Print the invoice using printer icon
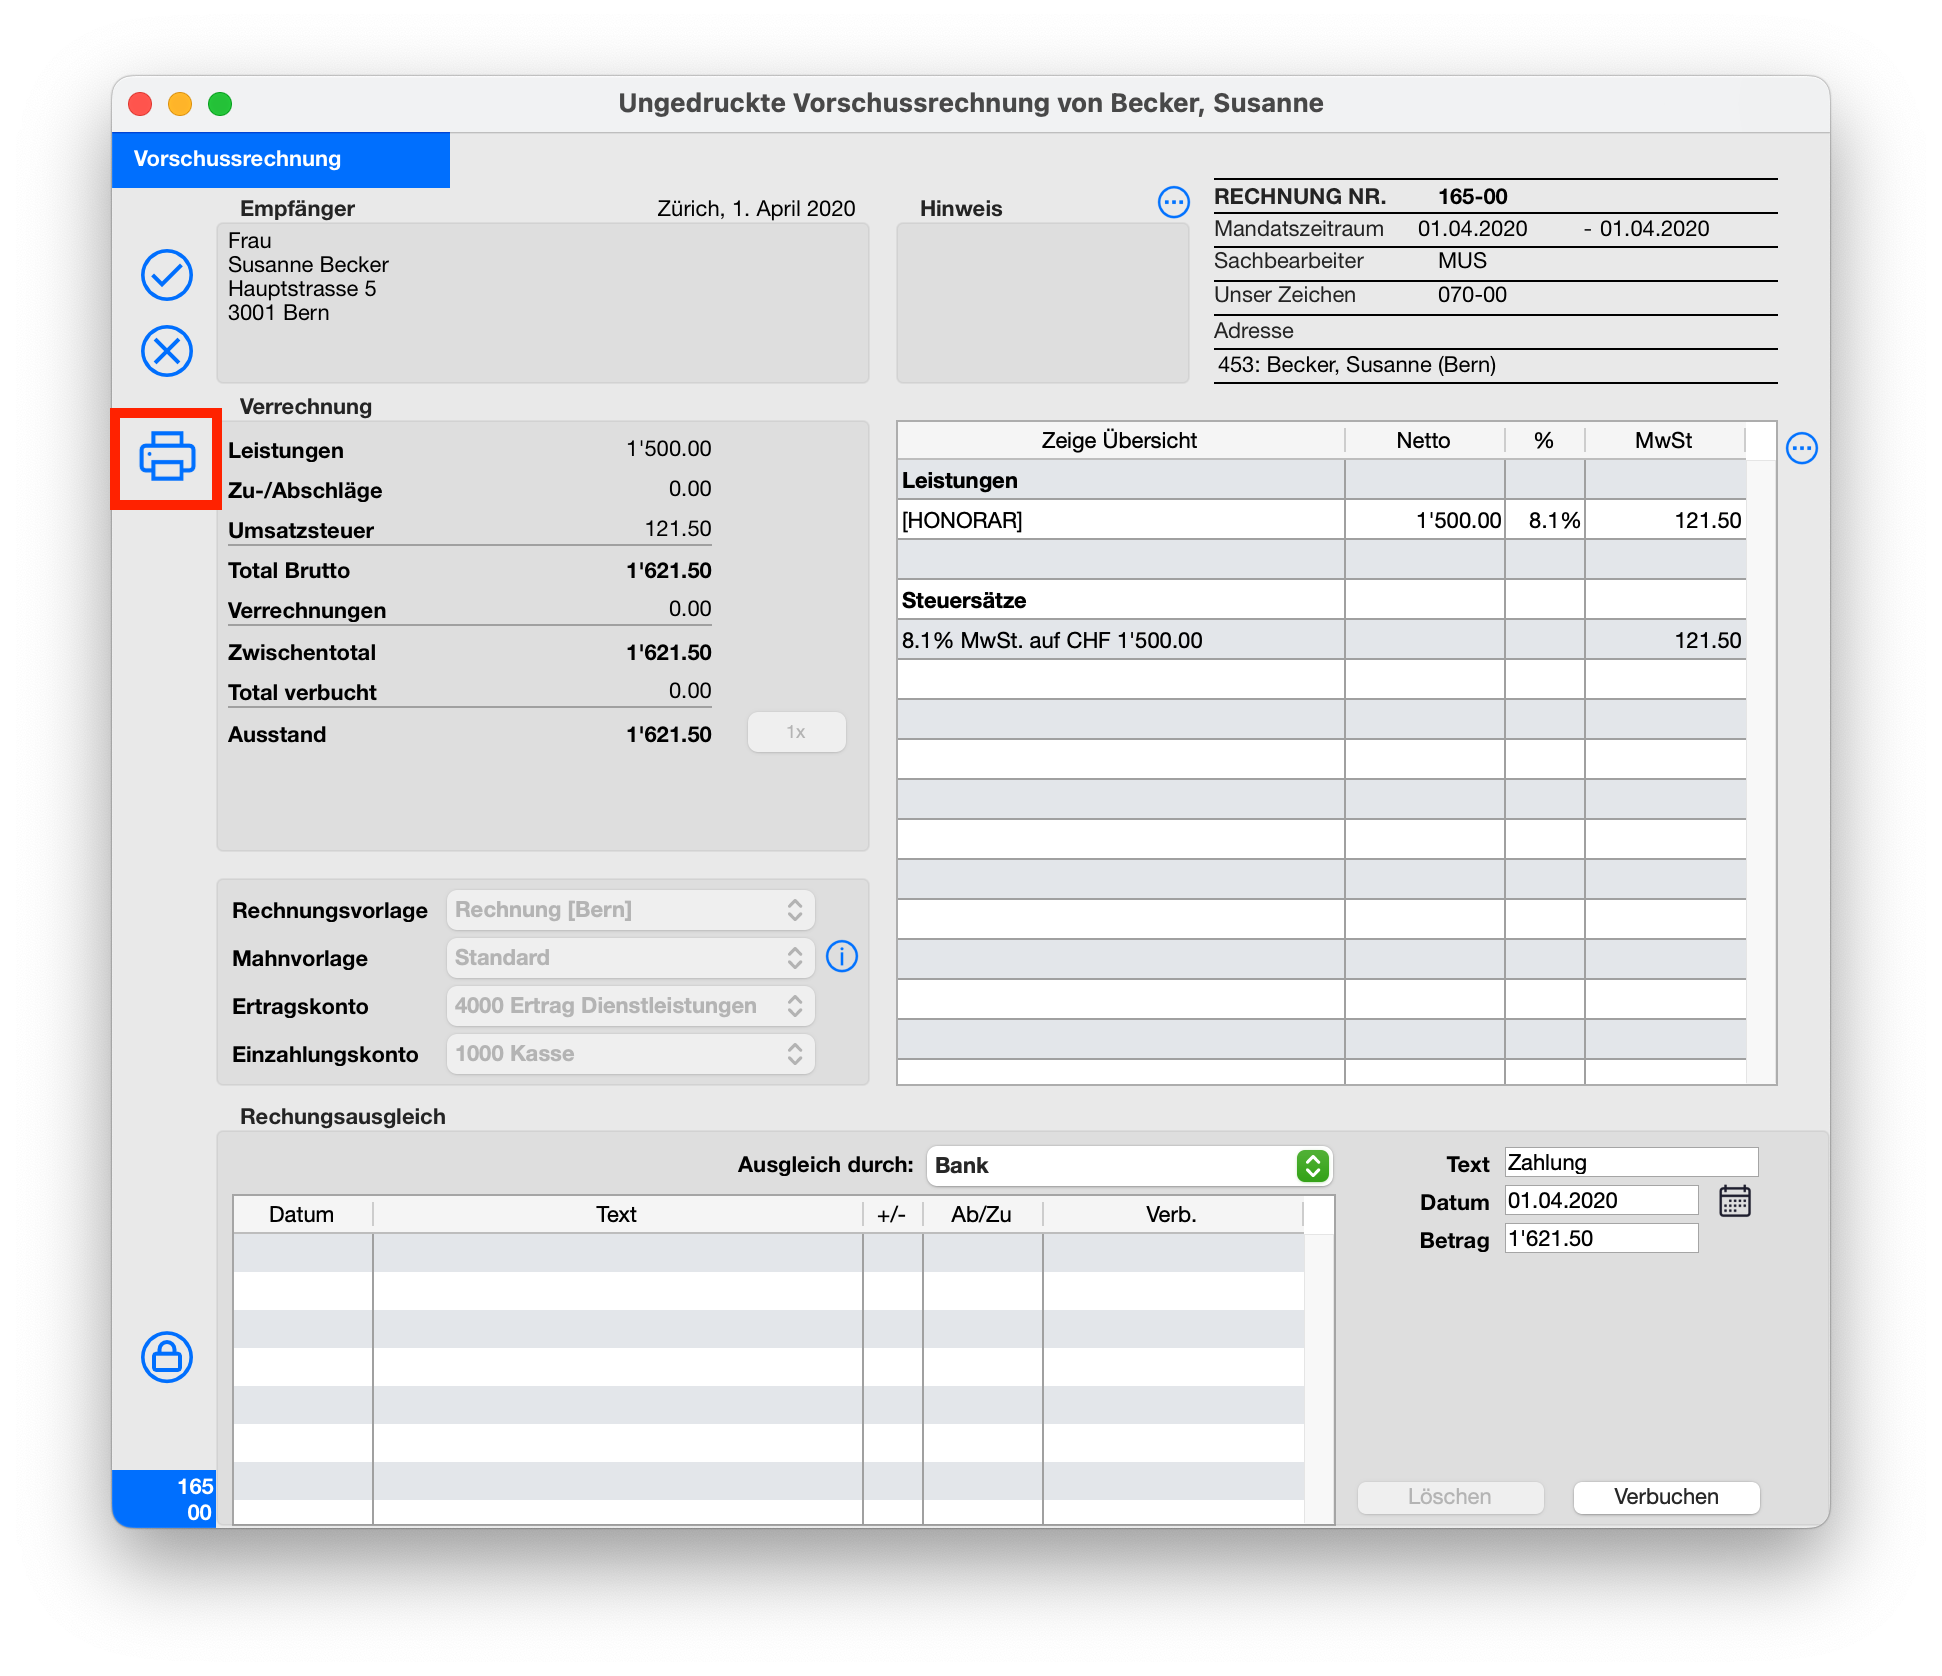The height and width of the screenshot is (1676, 1942). pyautogui.click(x=167, y=458)
